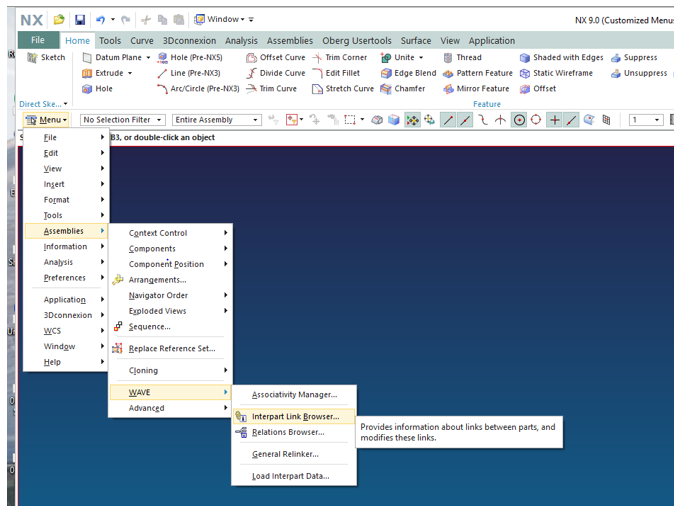Open the Curve ribbon tab
The height and width of the screenshot is (513, 683).
click(142, 40)
